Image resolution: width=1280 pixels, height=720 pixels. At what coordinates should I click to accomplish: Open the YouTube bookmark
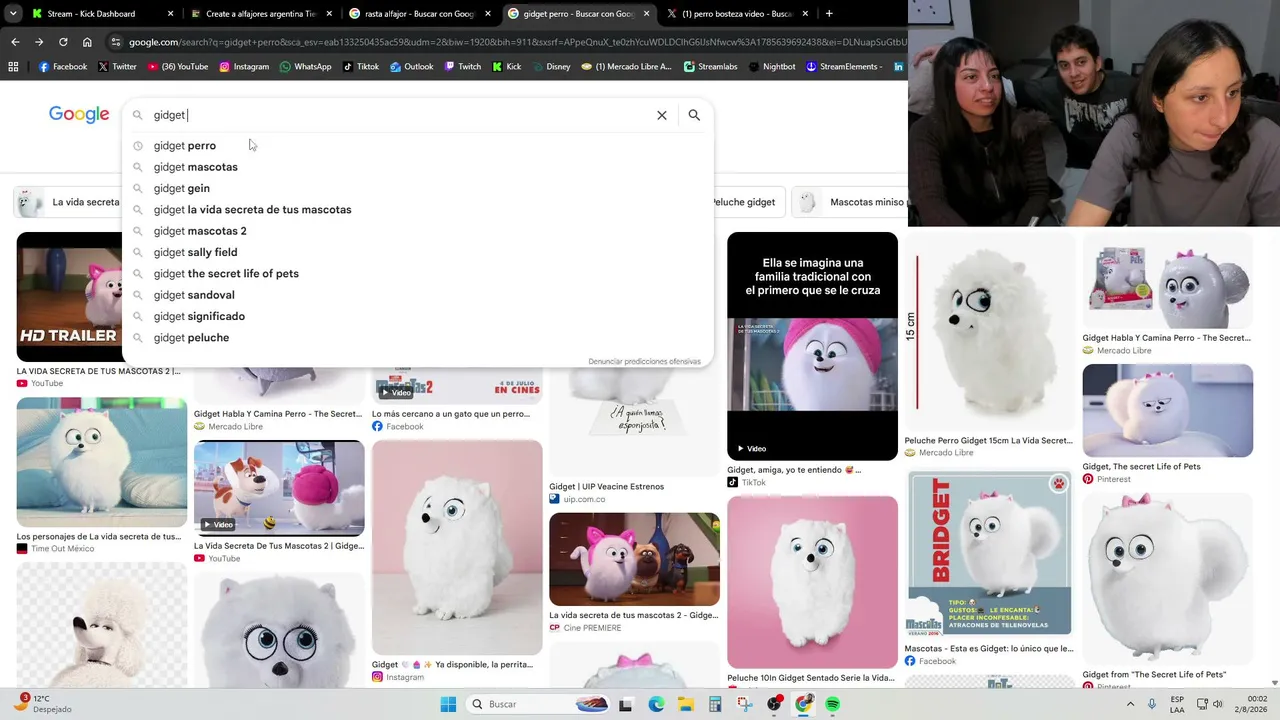177,67
